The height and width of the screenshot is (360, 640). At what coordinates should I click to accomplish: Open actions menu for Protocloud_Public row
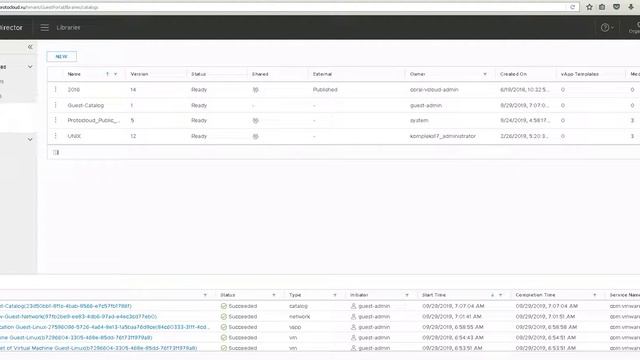pos(56,120)
